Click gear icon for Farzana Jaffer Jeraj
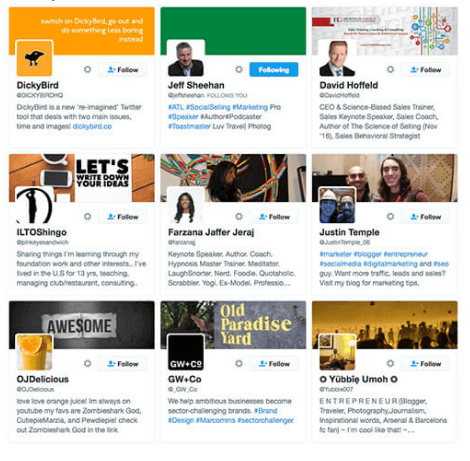The image size is (470, 461). [239, 217]
